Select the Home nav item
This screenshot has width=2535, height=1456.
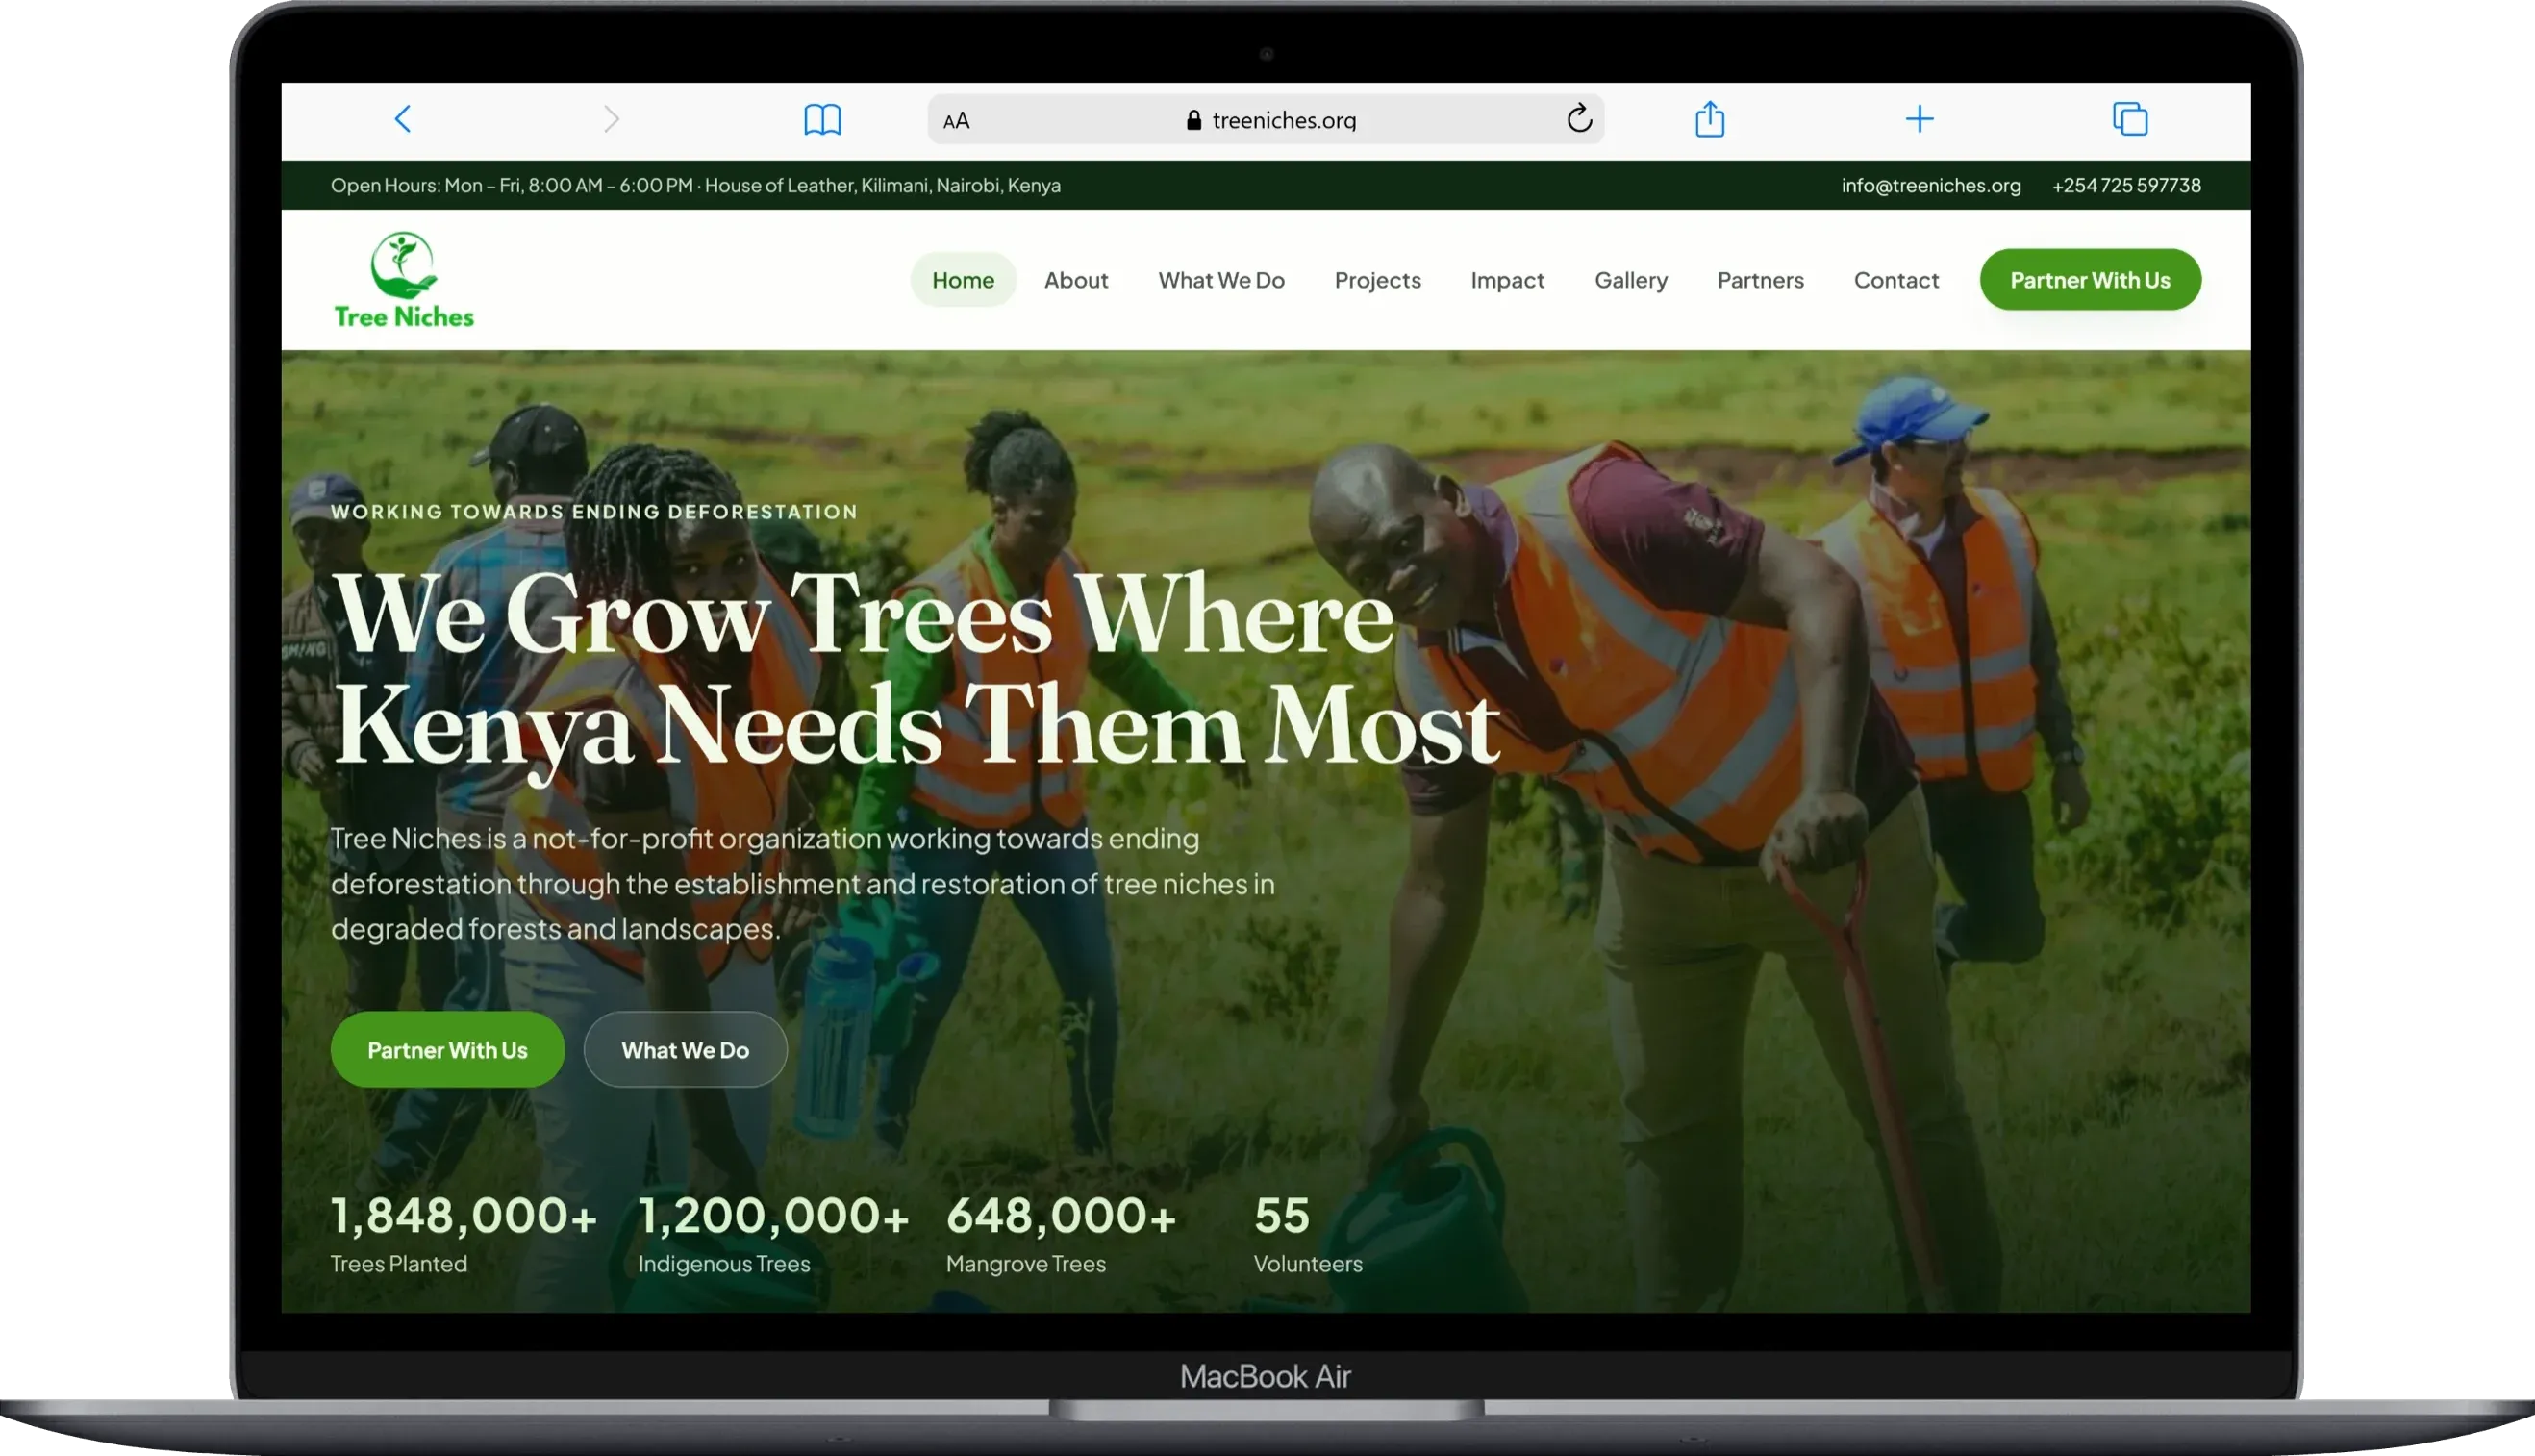point(963,280)
